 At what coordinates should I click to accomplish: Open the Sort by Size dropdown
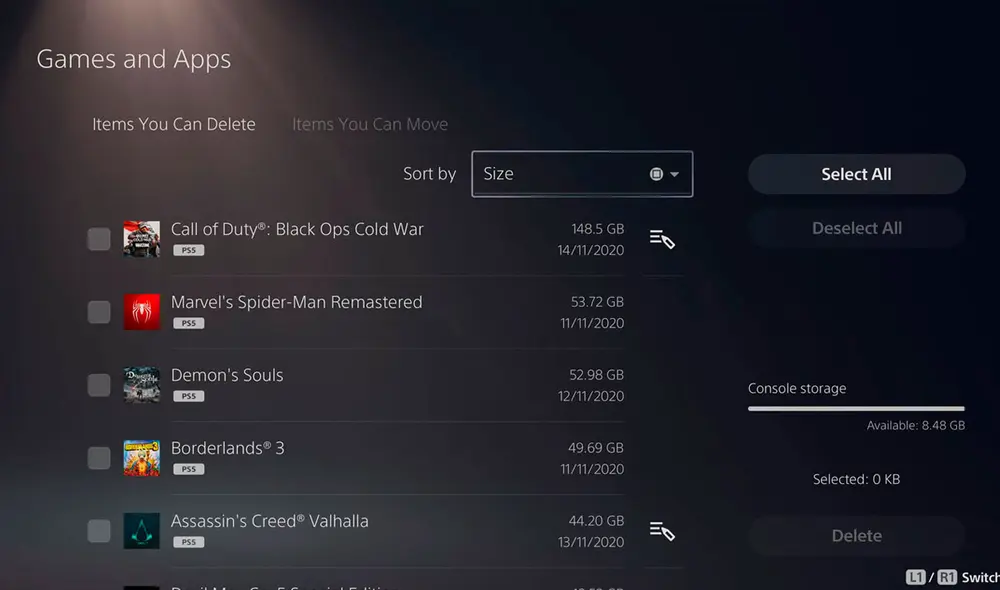[582, 174]
